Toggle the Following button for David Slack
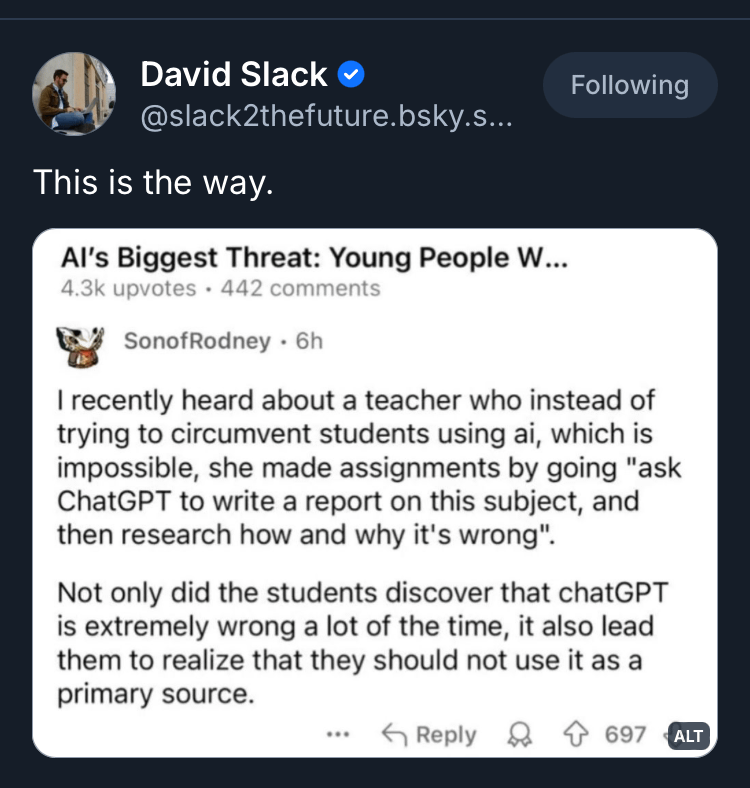The width and height of the screenshot is (750, 788). pyautogui.click(x=629, y=85)
